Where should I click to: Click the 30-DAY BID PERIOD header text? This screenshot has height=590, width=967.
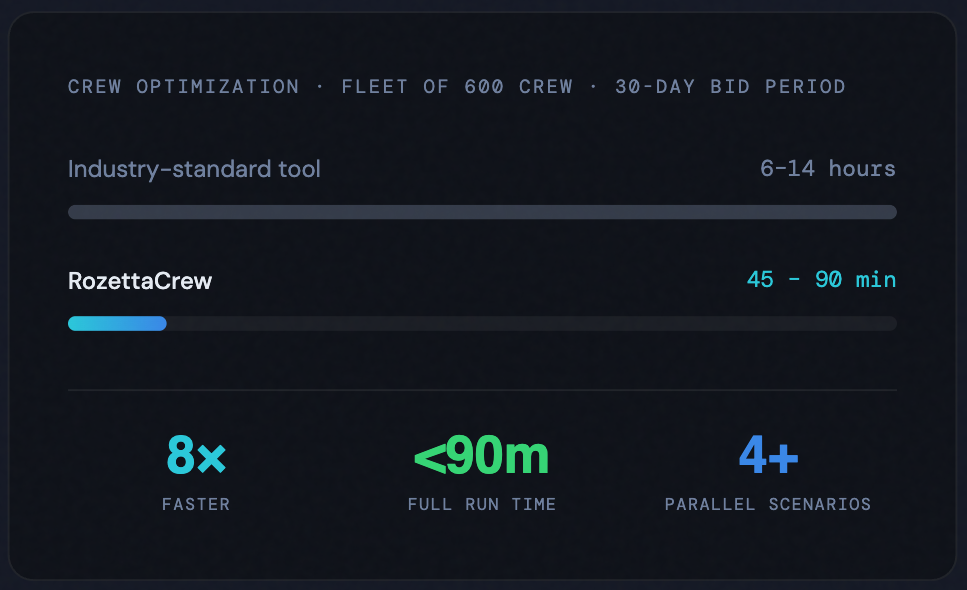tap(730, 87)
